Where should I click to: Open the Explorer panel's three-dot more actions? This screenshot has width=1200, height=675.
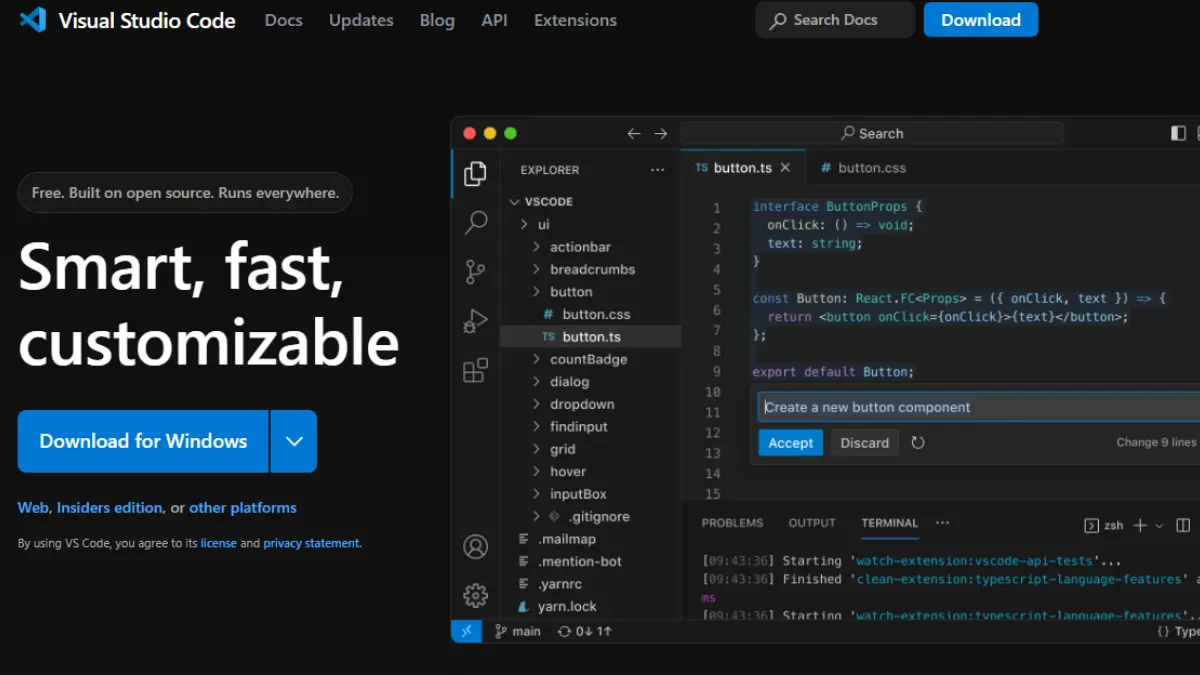click(x=657, y=170)
